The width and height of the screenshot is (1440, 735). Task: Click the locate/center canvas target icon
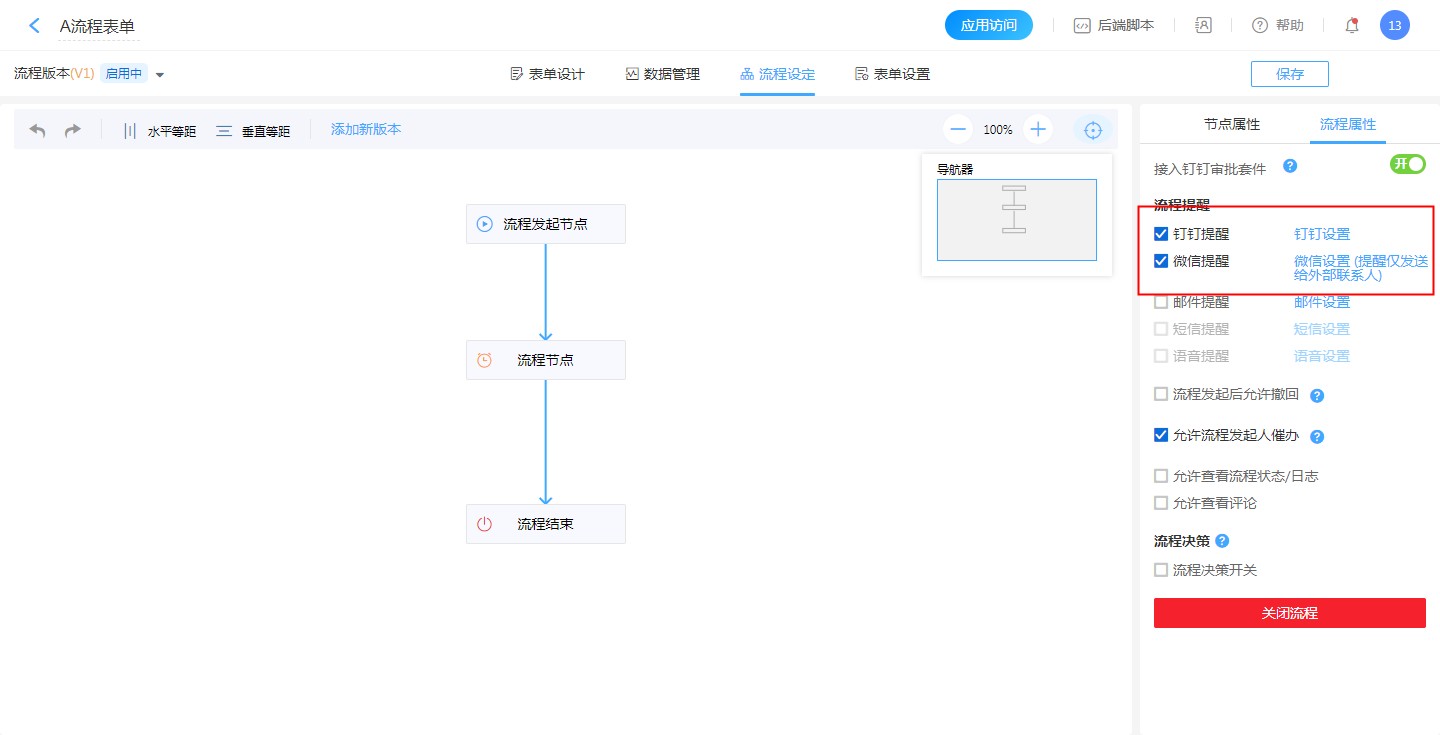click(1093, 130)
